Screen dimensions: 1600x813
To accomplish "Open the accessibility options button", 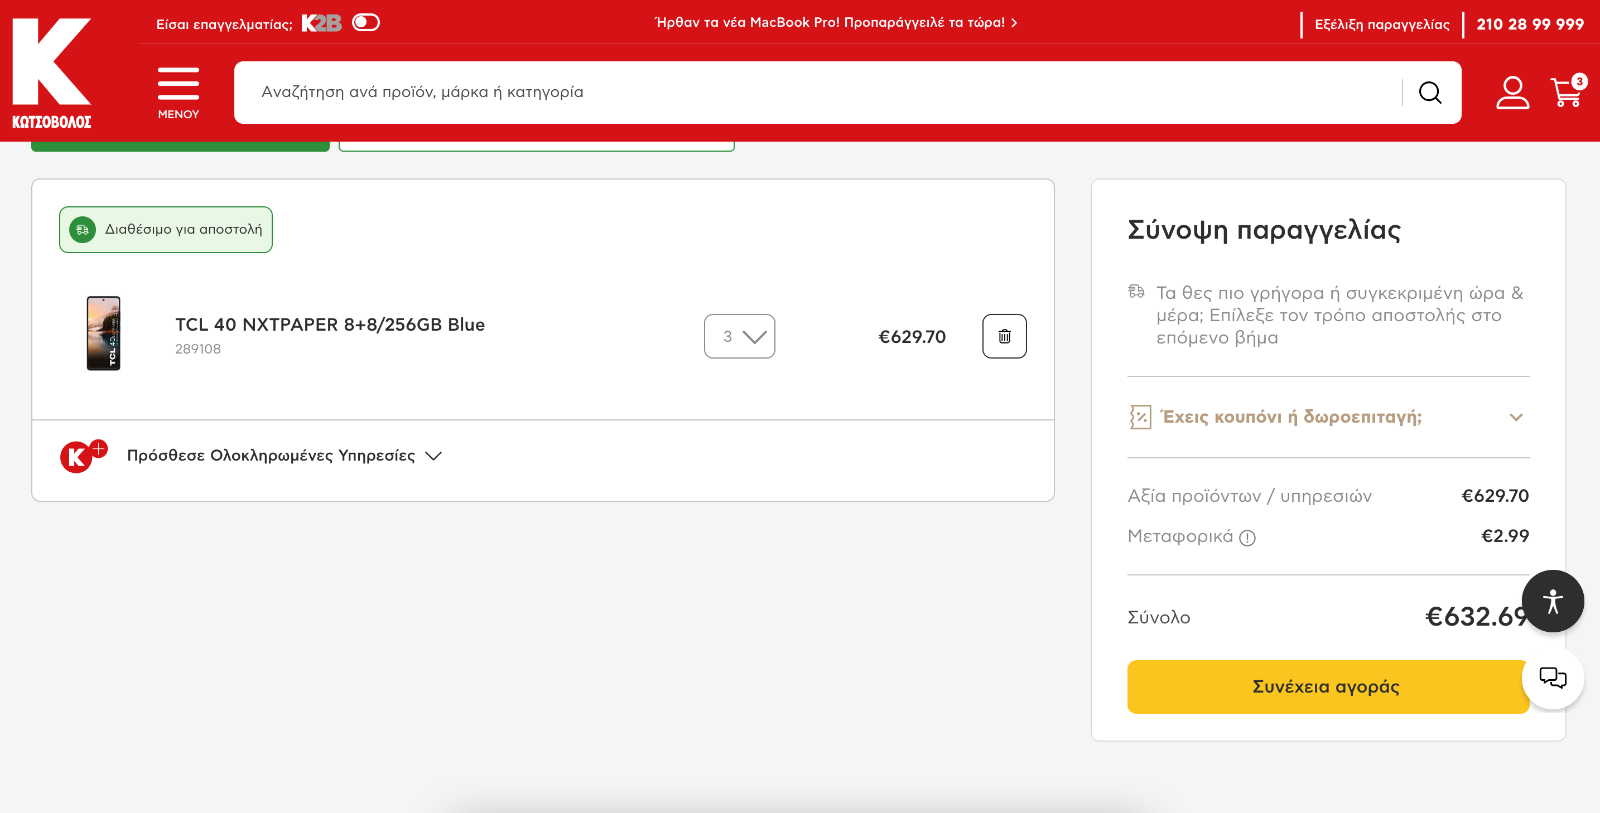I will 1552,601.
